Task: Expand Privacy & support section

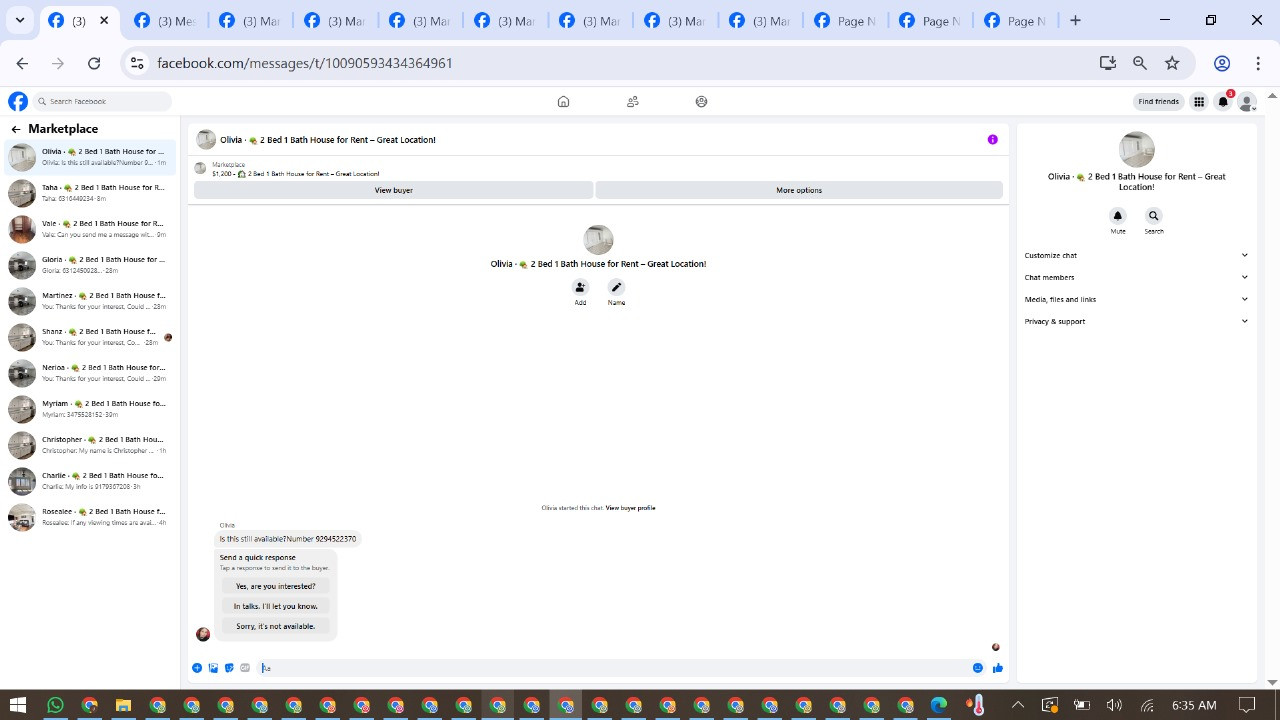Action: click(x=1136, y=321)
